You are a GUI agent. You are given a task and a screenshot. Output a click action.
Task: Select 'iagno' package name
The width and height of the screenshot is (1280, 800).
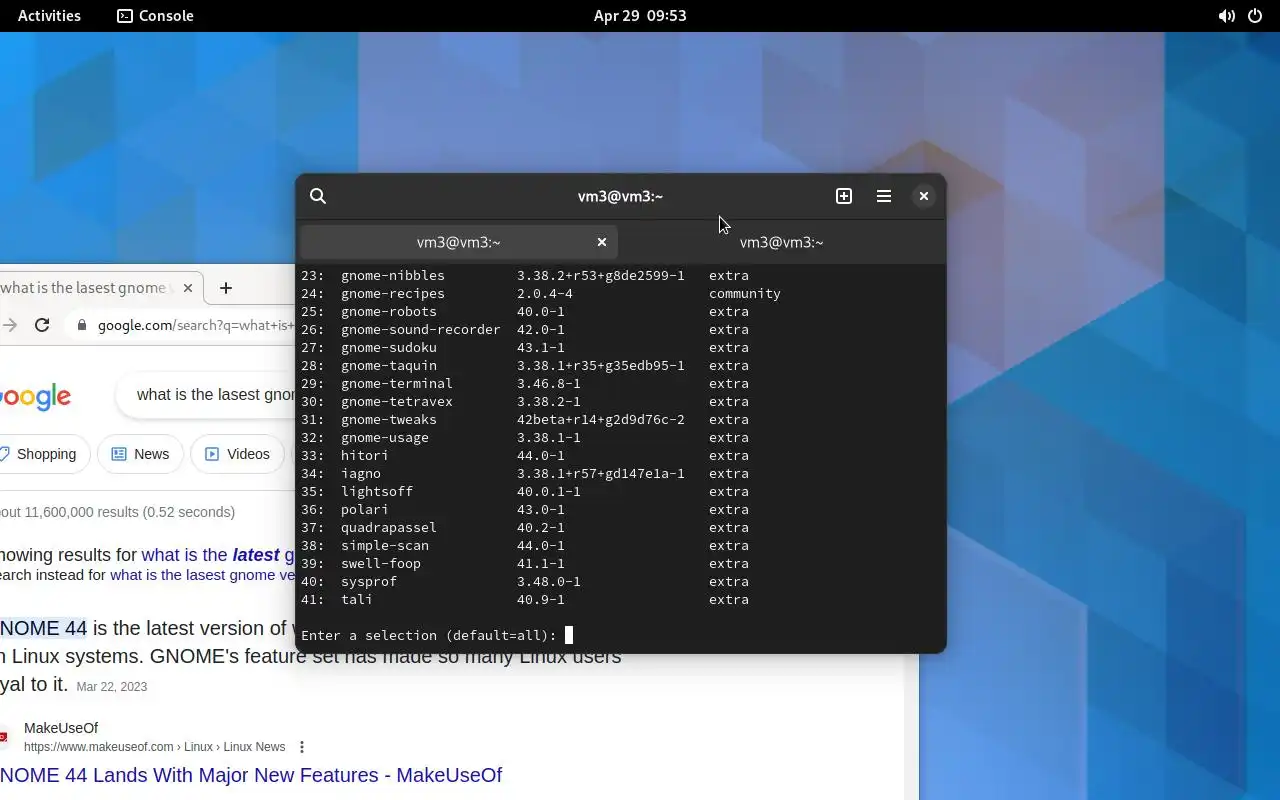click(361, 473)
